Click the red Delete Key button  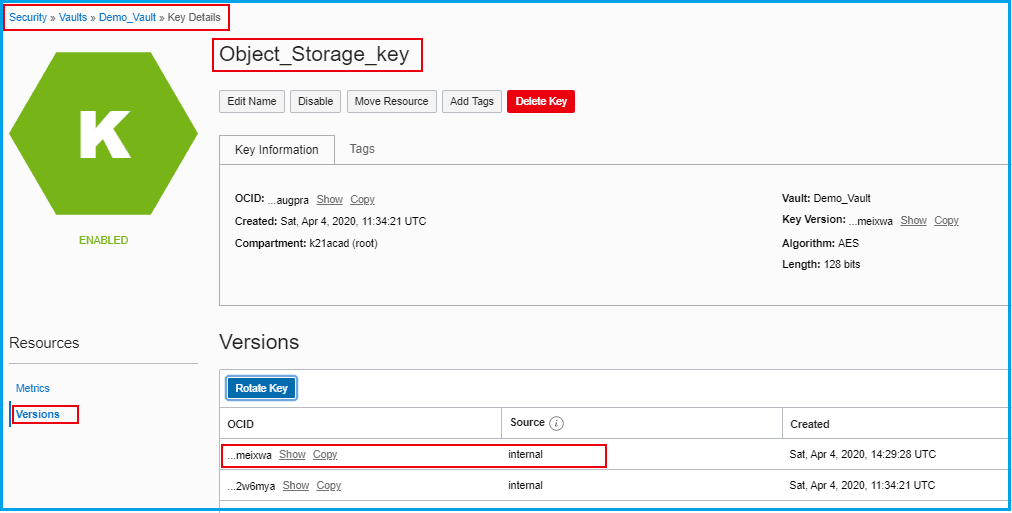coord(541,101)
